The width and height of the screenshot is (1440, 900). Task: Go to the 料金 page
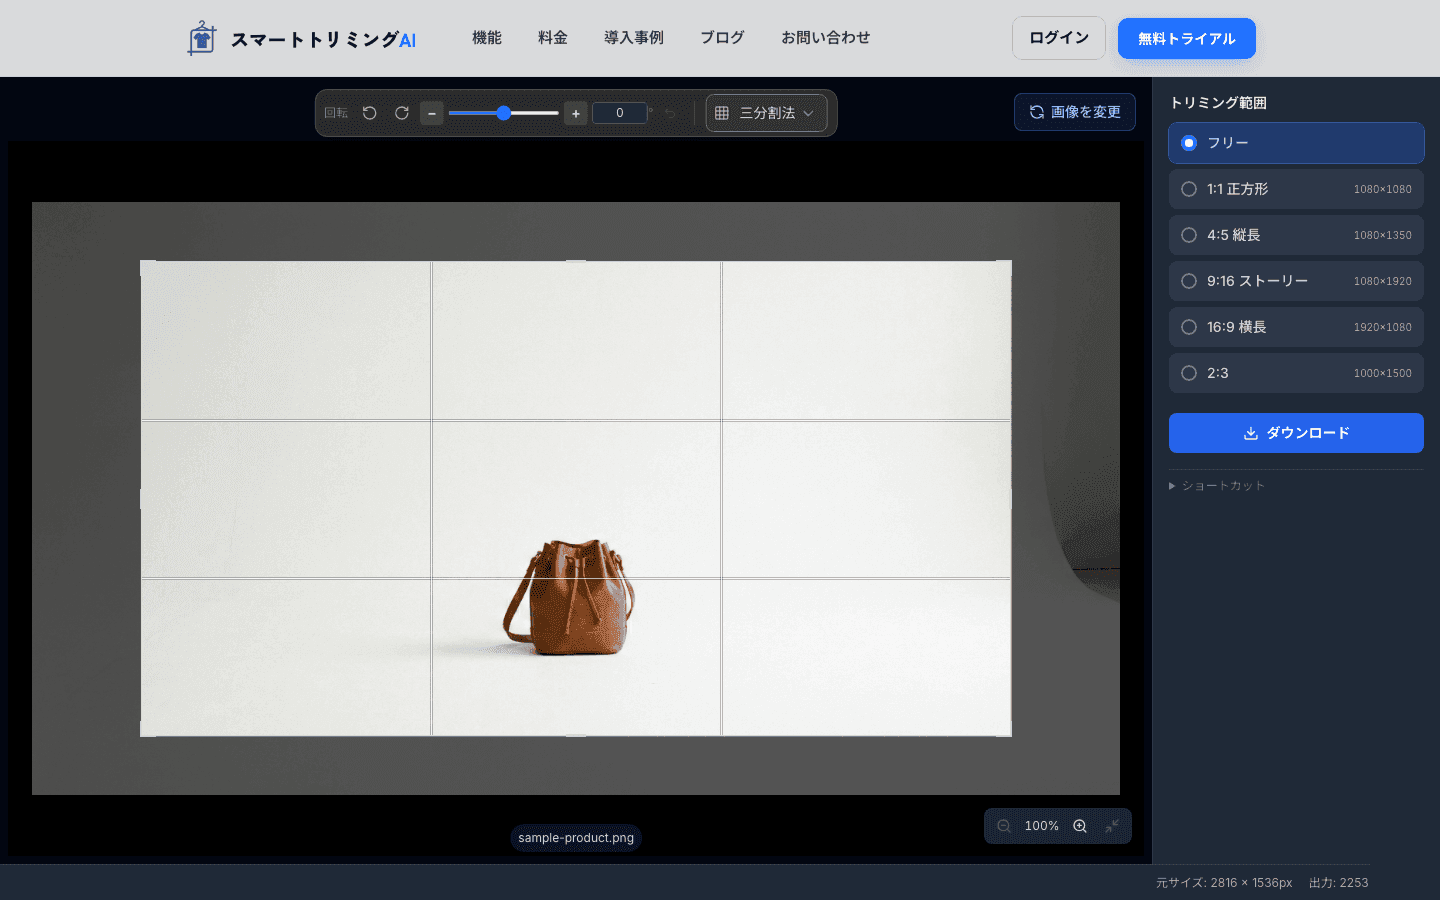(553, 38)
